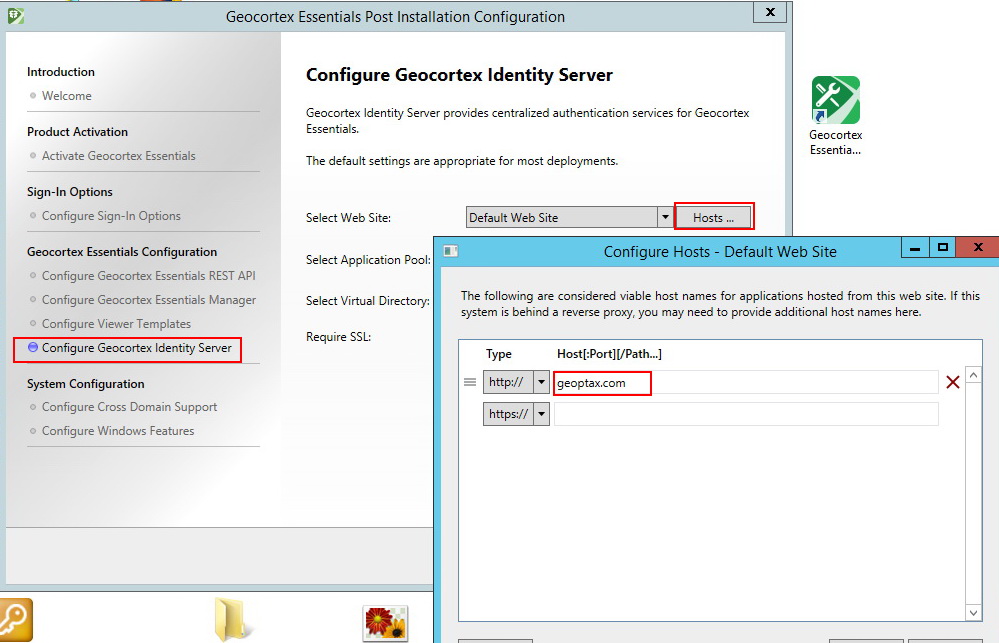This screenshot has width=999, height=643.
Task: Open the Select Web Site dropdown
Action: tap(665, 217)
